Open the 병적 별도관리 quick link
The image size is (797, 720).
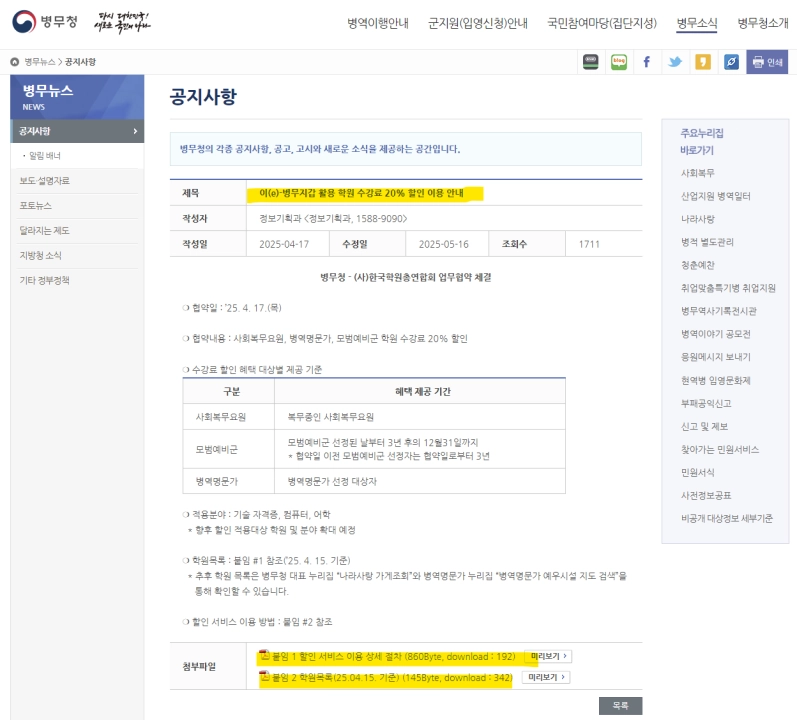[x=707, y=242]
